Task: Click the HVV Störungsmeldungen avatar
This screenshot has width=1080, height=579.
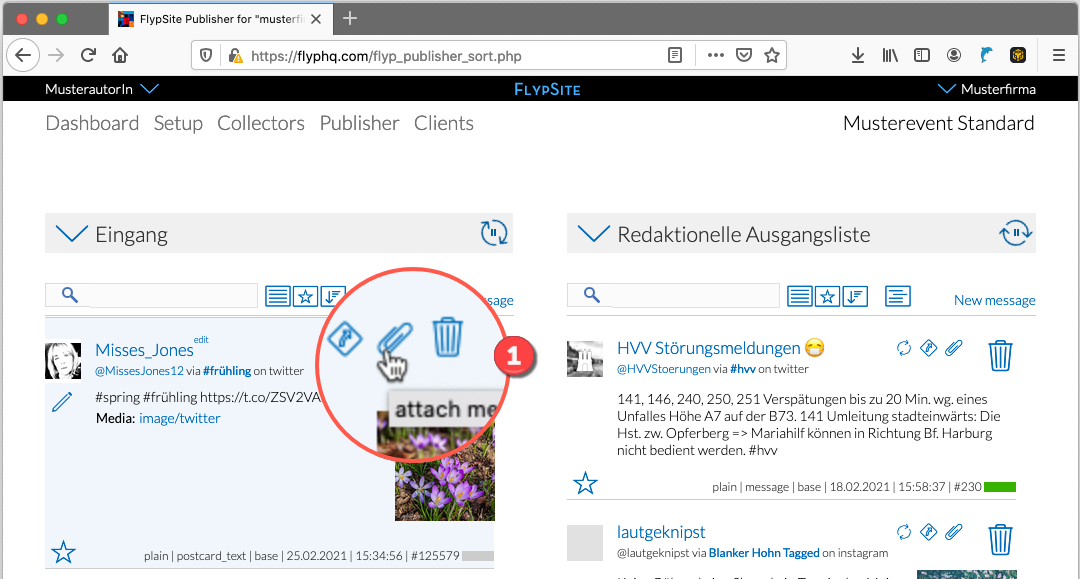Action: [585, 359]
